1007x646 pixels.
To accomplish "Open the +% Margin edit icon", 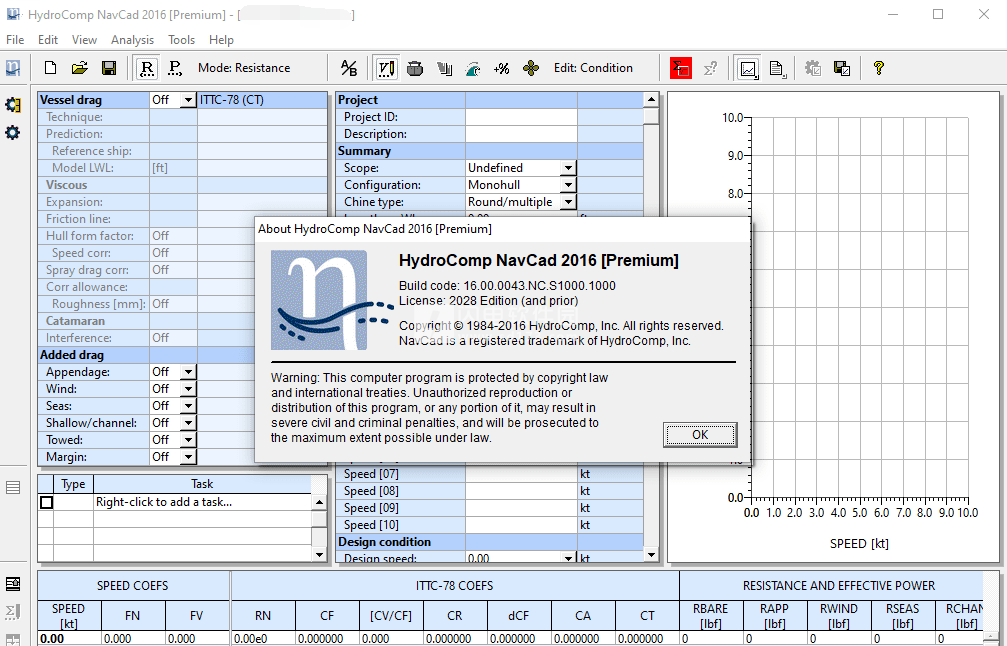I will pos(502,68).
